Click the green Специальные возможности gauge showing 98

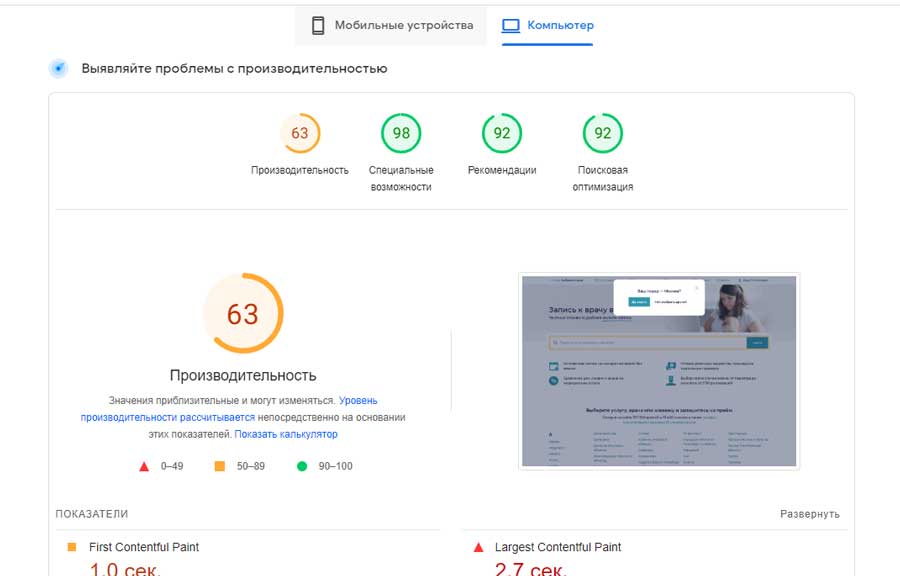tap(400, 131)
